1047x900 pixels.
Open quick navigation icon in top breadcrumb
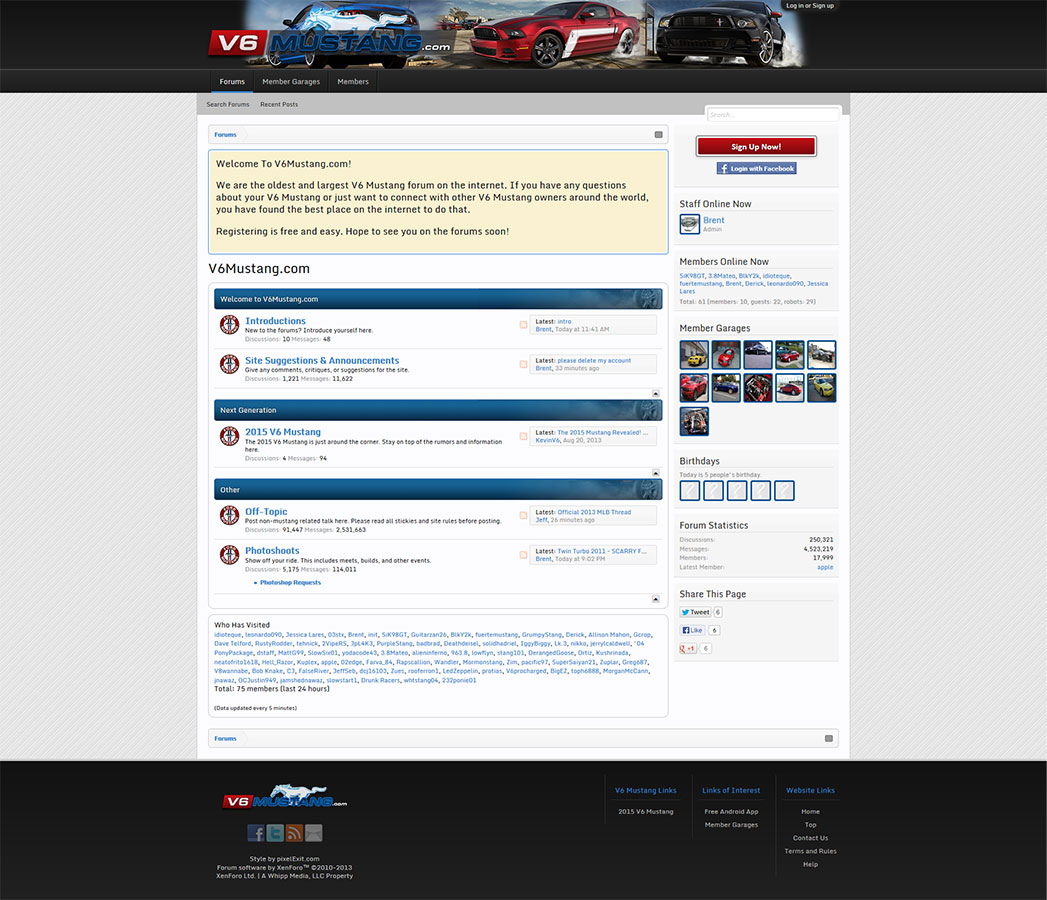658,135
